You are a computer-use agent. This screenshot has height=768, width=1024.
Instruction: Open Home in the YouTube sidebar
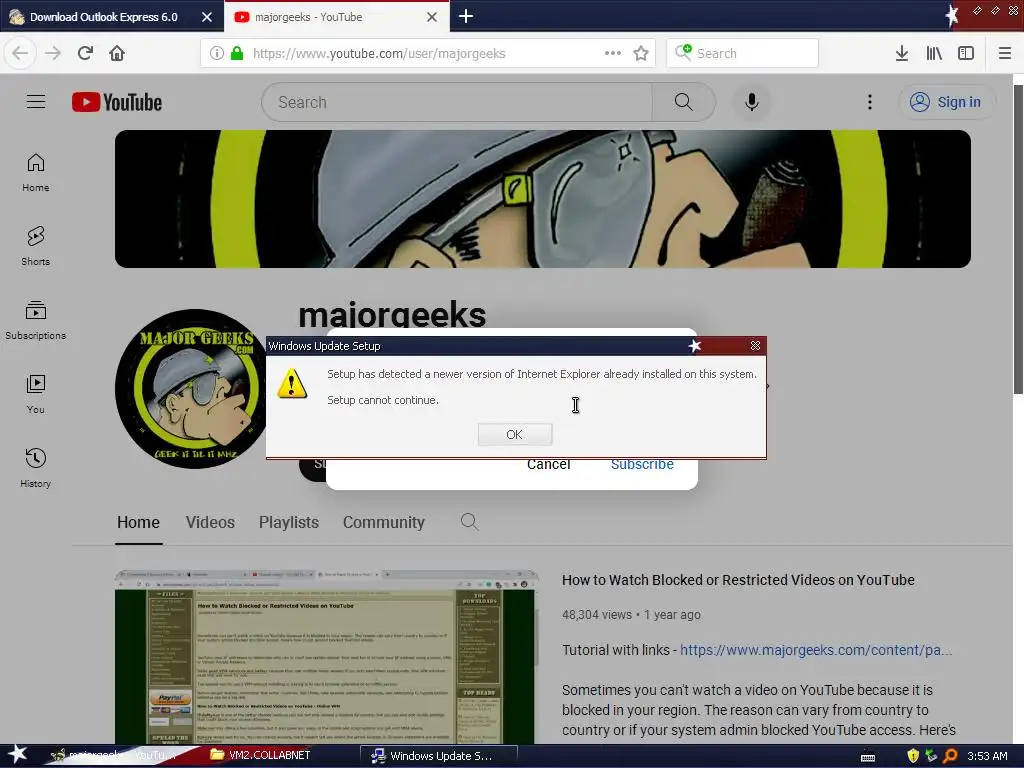(x=35, y=172)
